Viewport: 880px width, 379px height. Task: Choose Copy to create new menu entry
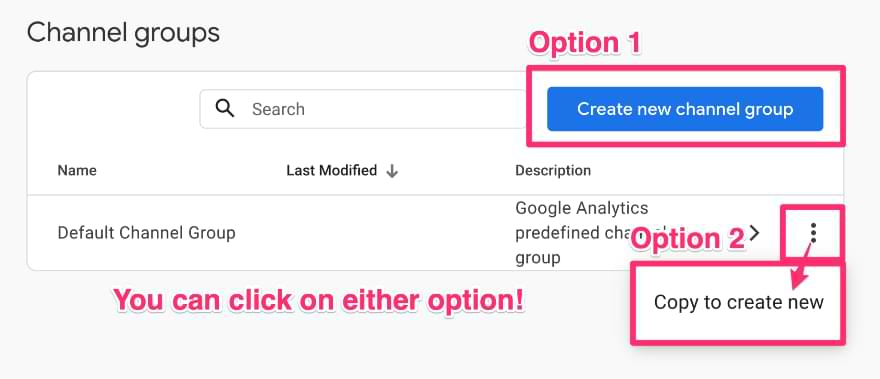(x=739, y=303)
